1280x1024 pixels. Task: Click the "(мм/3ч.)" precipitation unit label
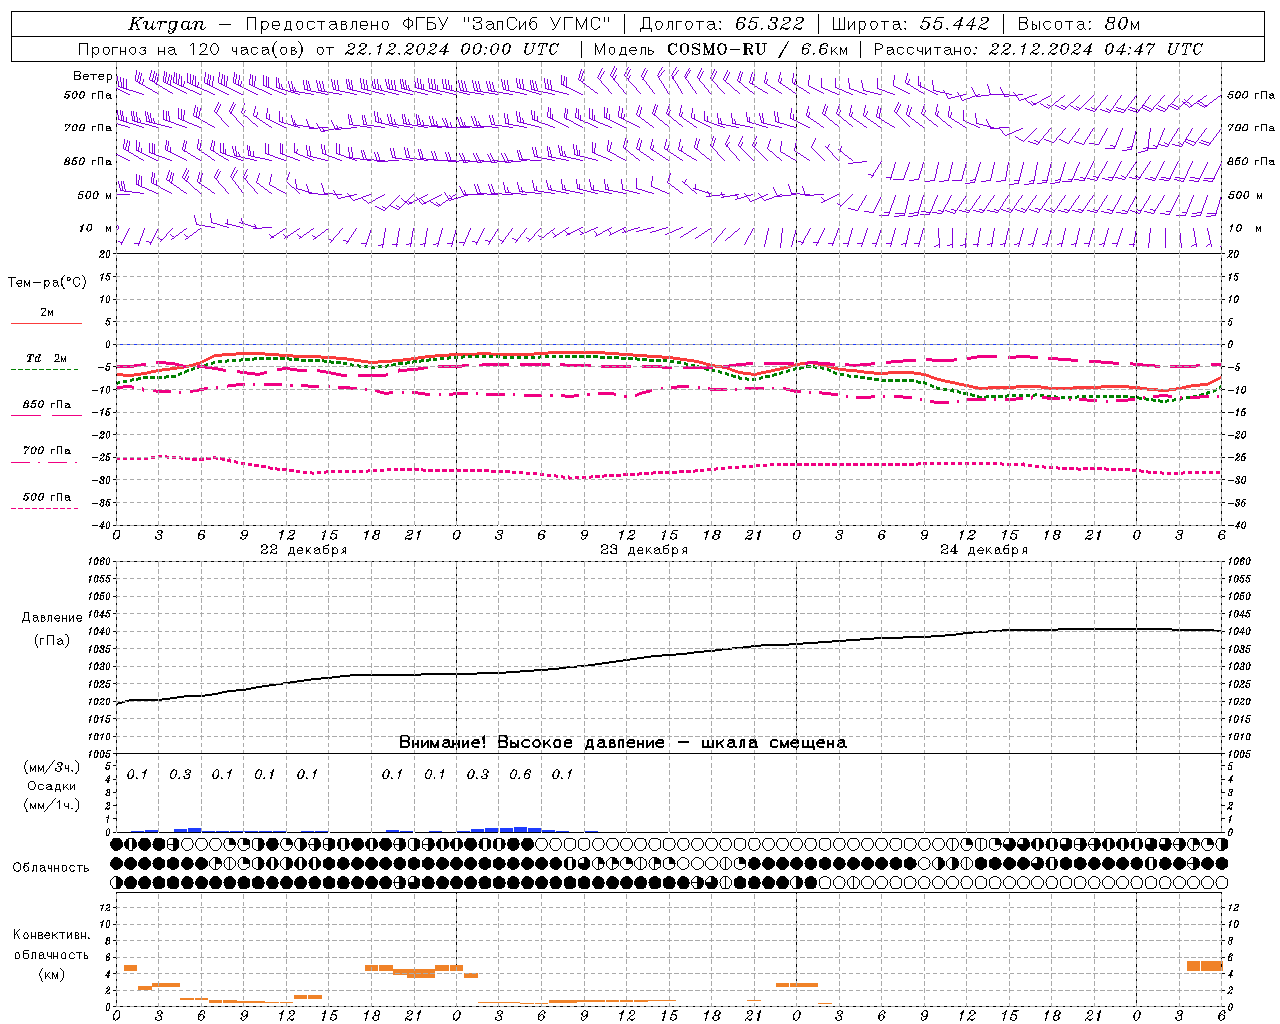pos(51,768)
